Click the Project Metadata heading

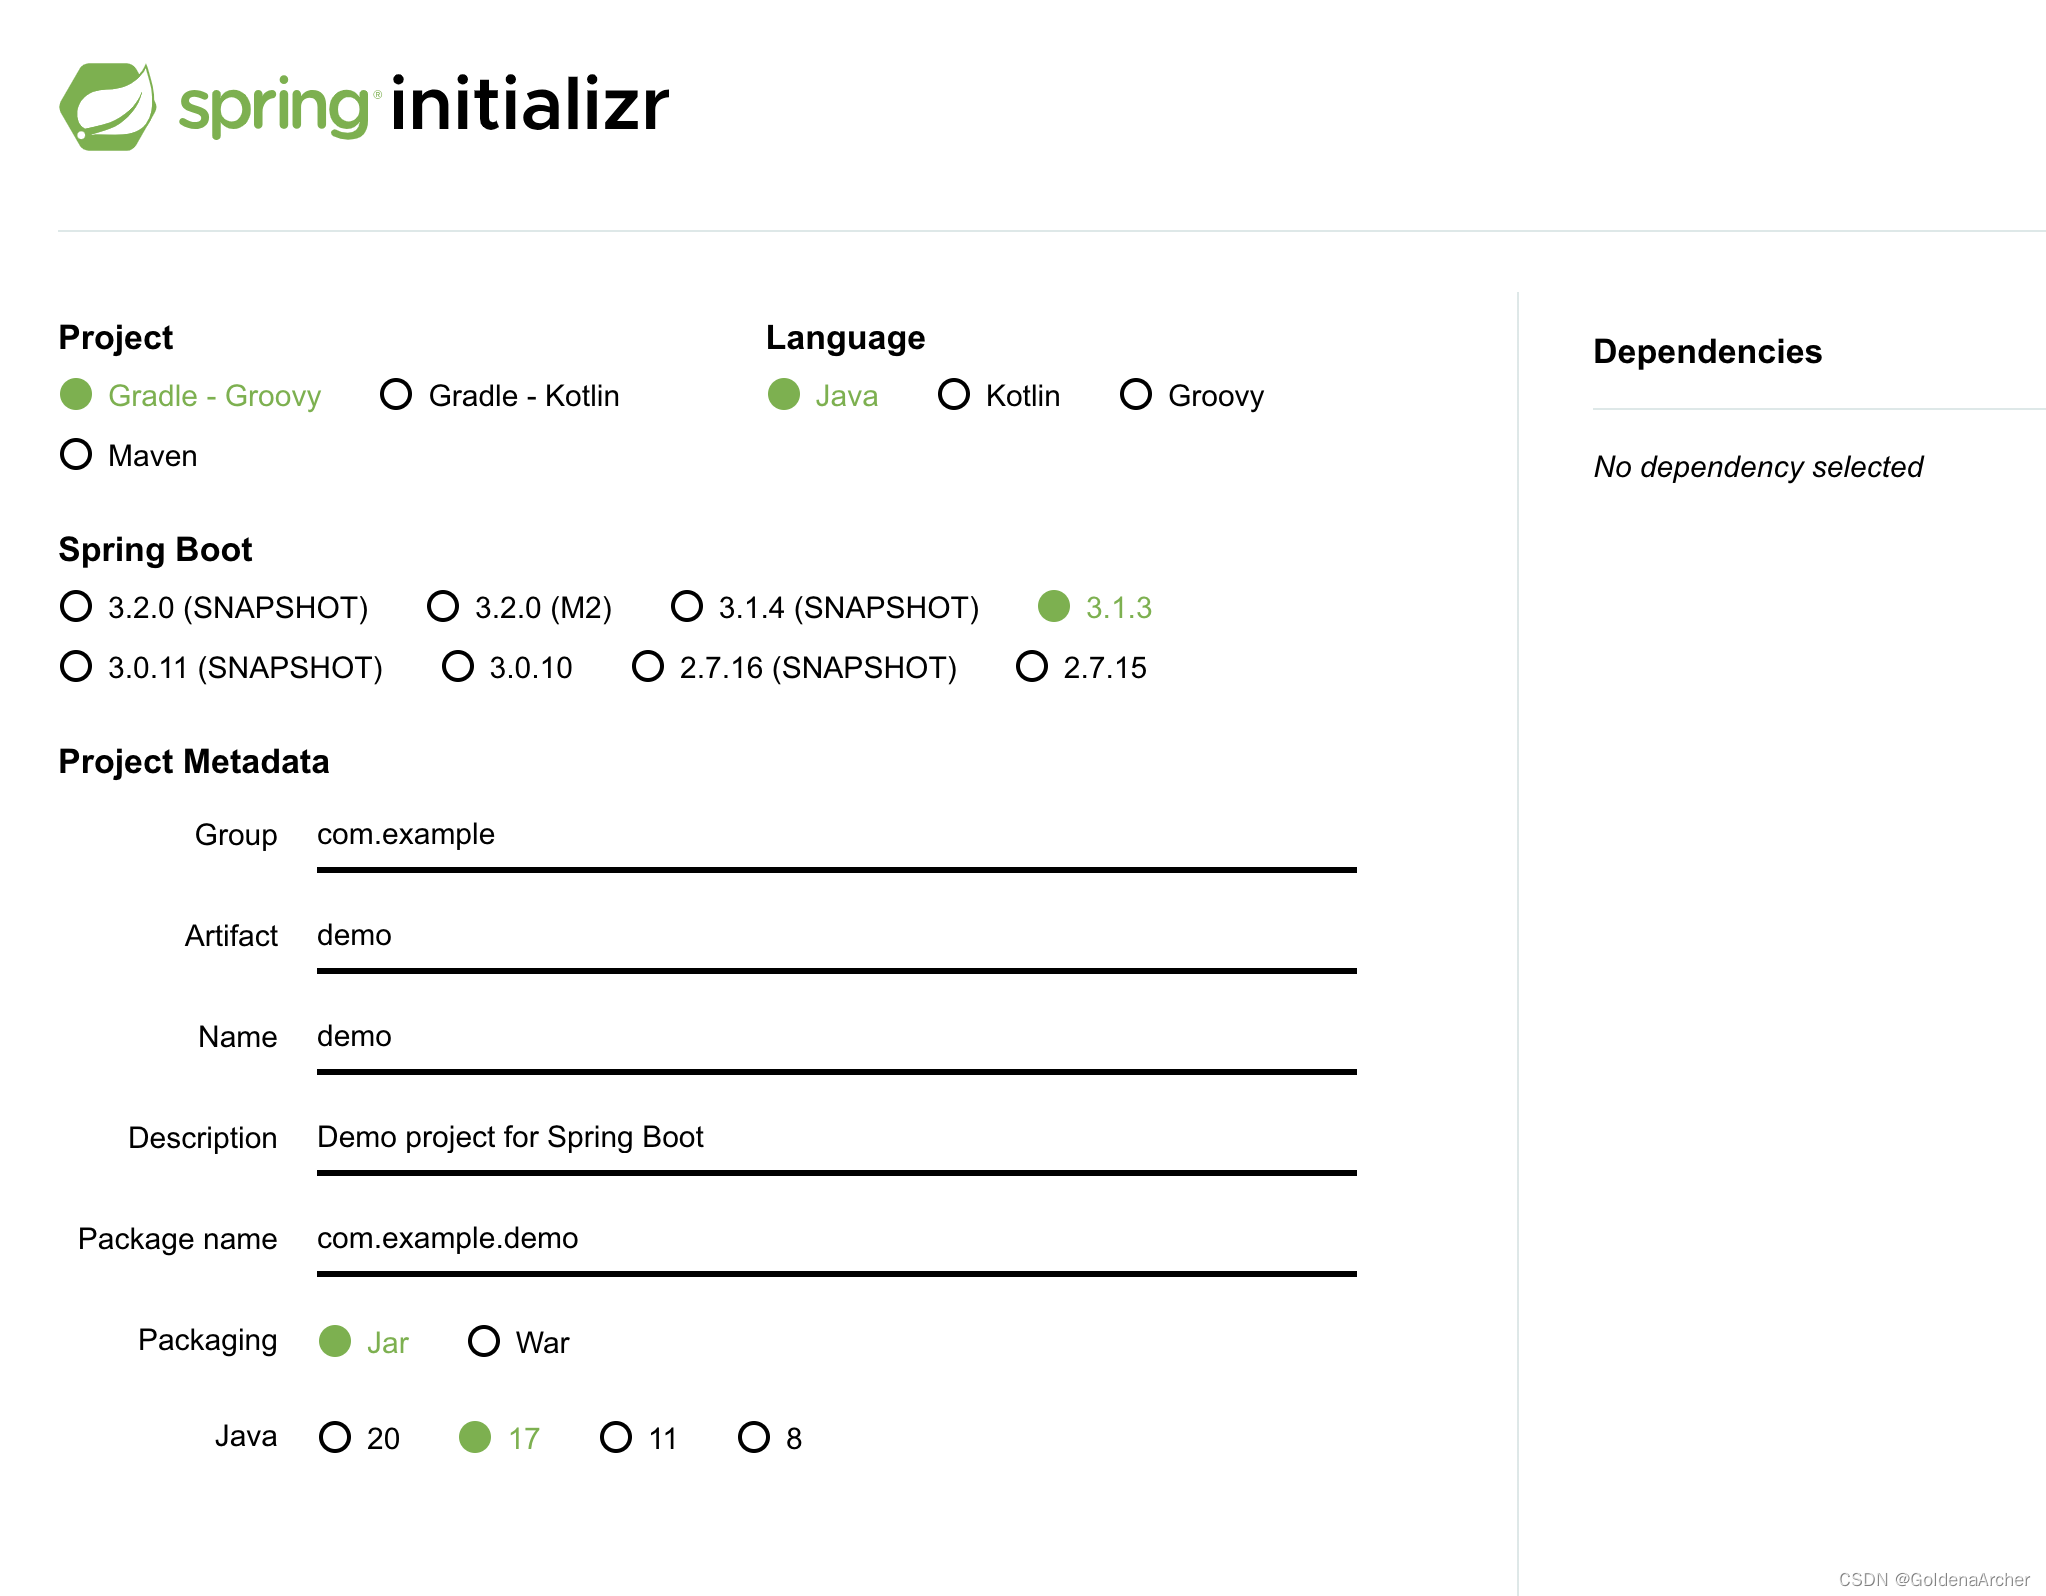(x=194, y=762)
